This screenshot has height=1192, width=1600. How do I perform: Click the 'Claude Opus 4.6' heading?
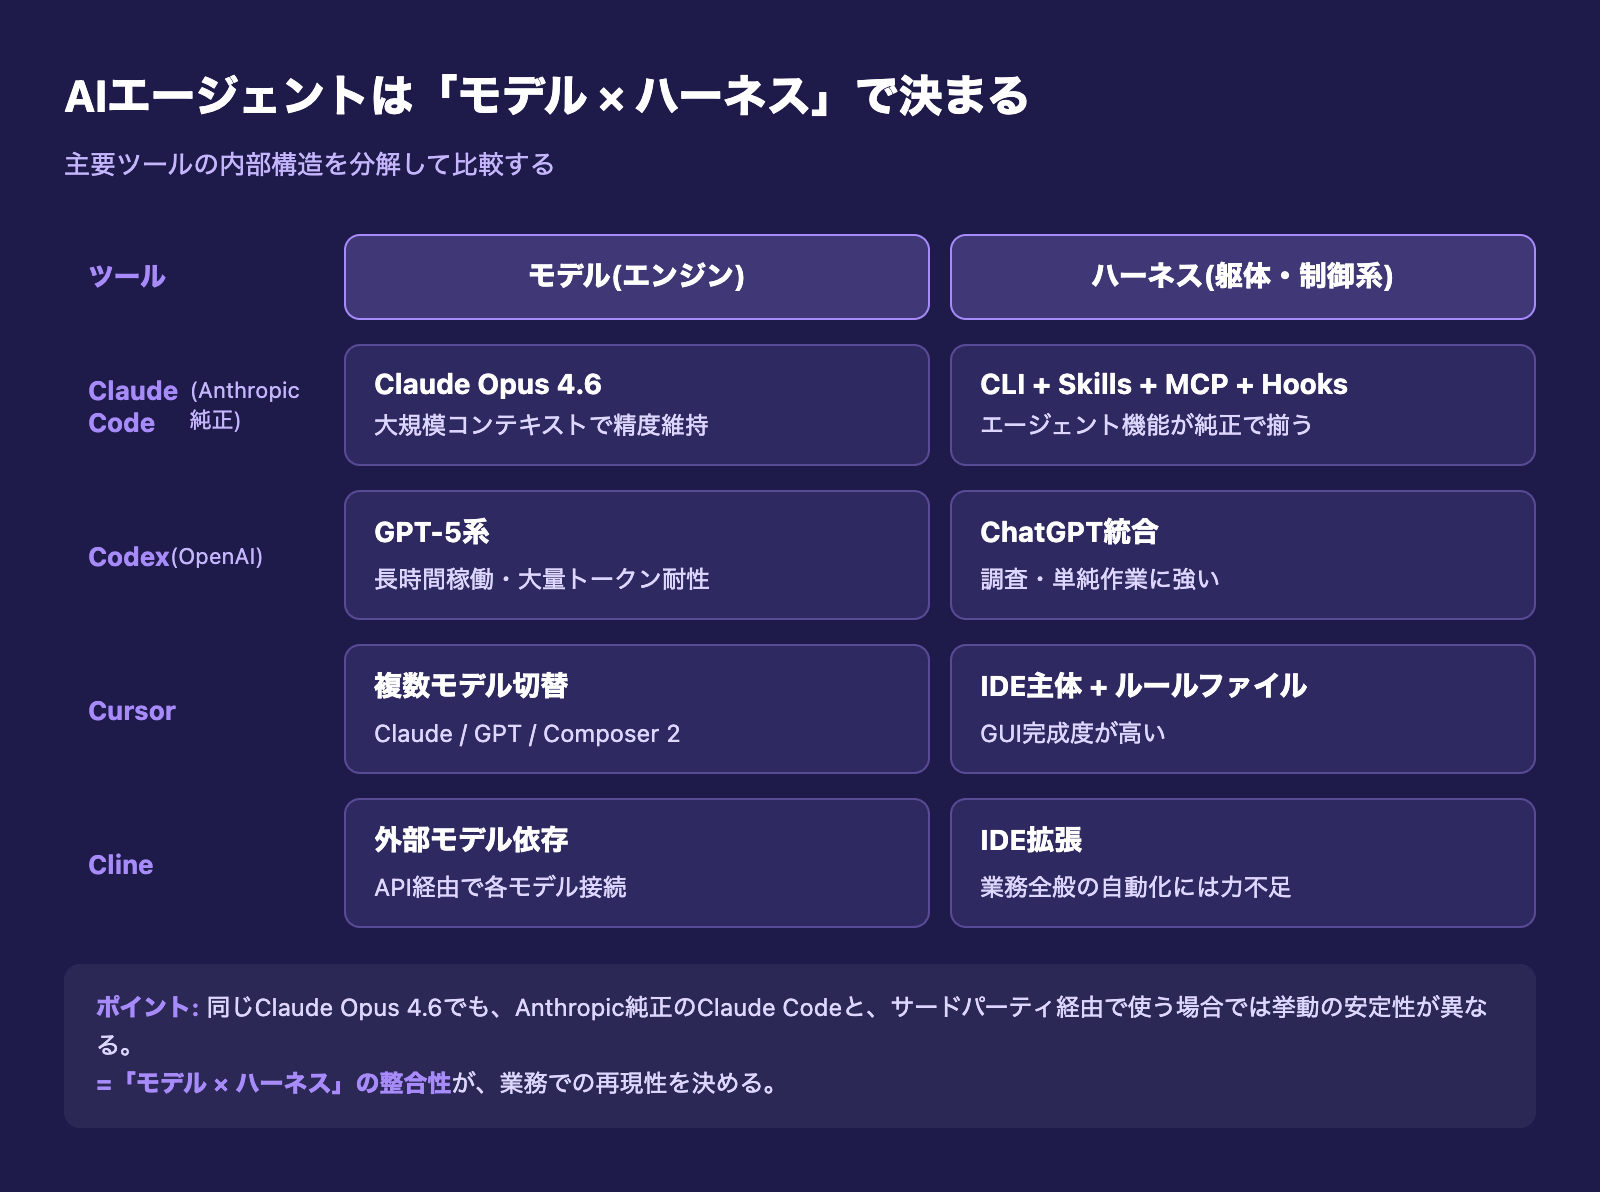(488, 384)
